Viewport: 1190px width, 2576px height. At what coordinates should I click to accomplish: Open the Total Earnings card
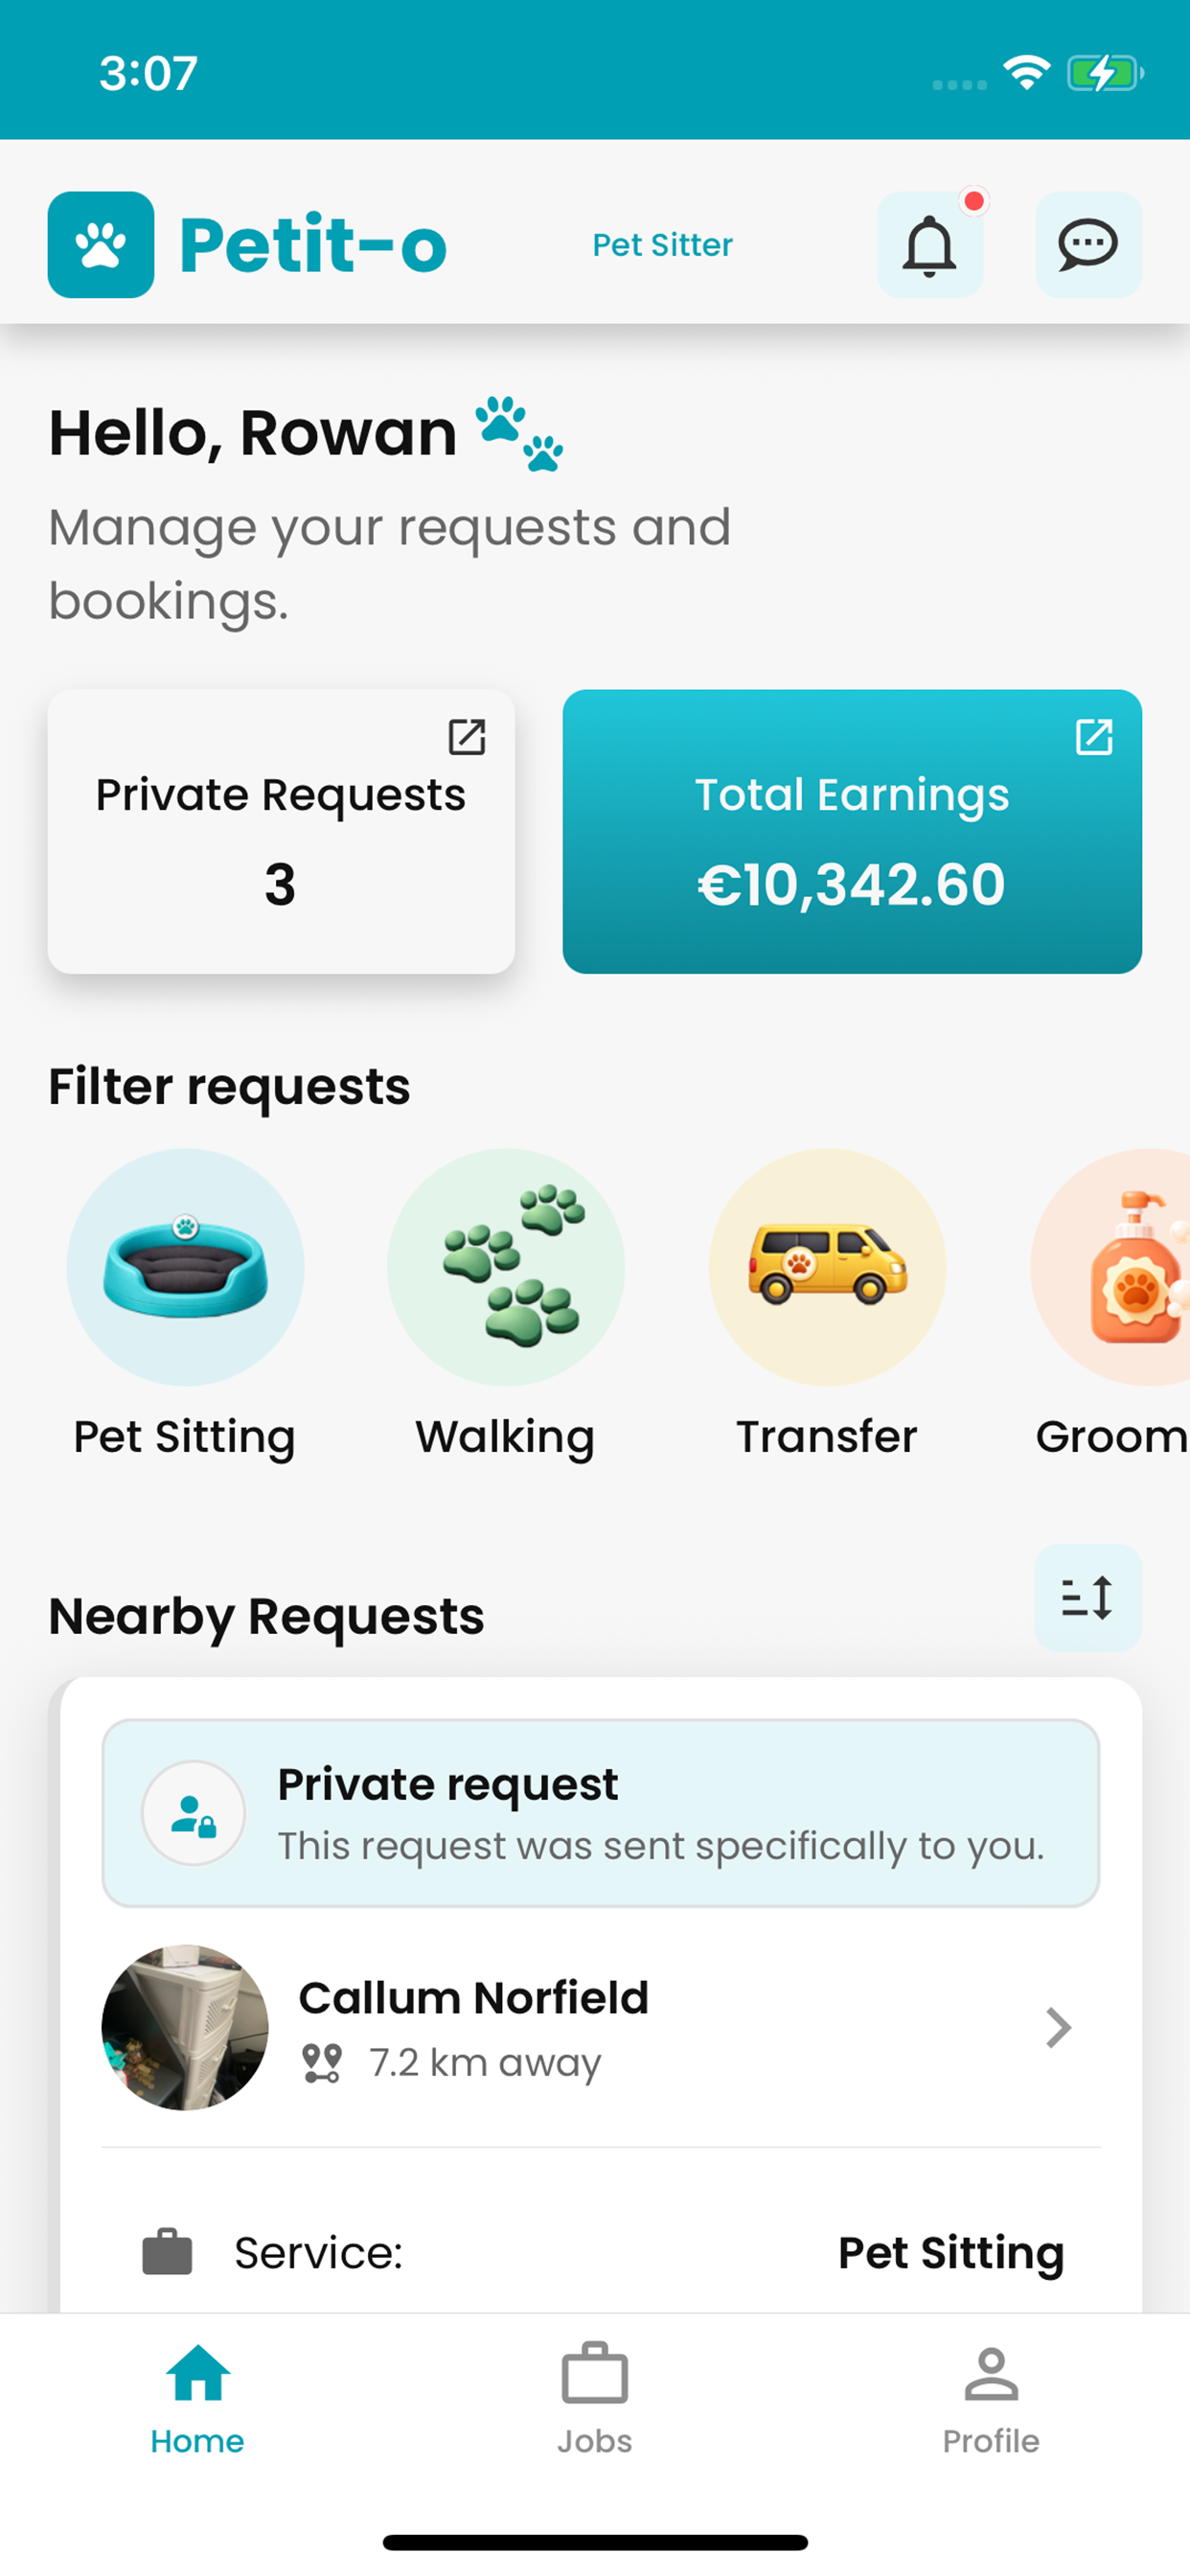tap(852, 831)
